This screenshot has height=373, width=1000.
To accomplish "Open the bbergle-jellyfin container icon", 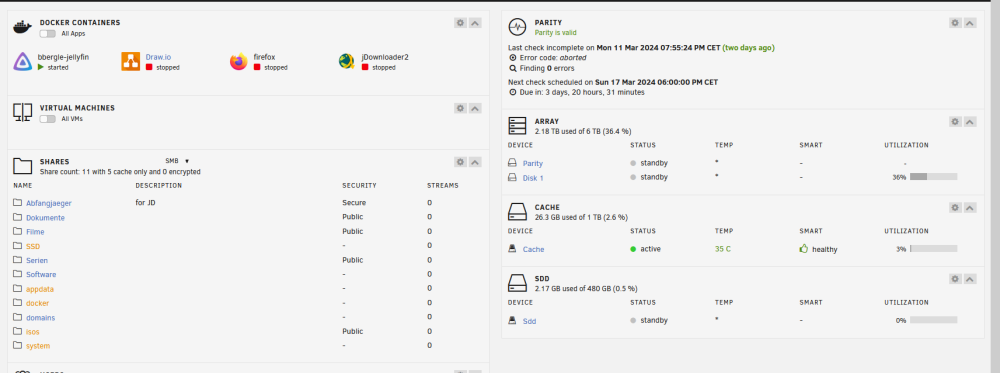I will tap(23, 62).
